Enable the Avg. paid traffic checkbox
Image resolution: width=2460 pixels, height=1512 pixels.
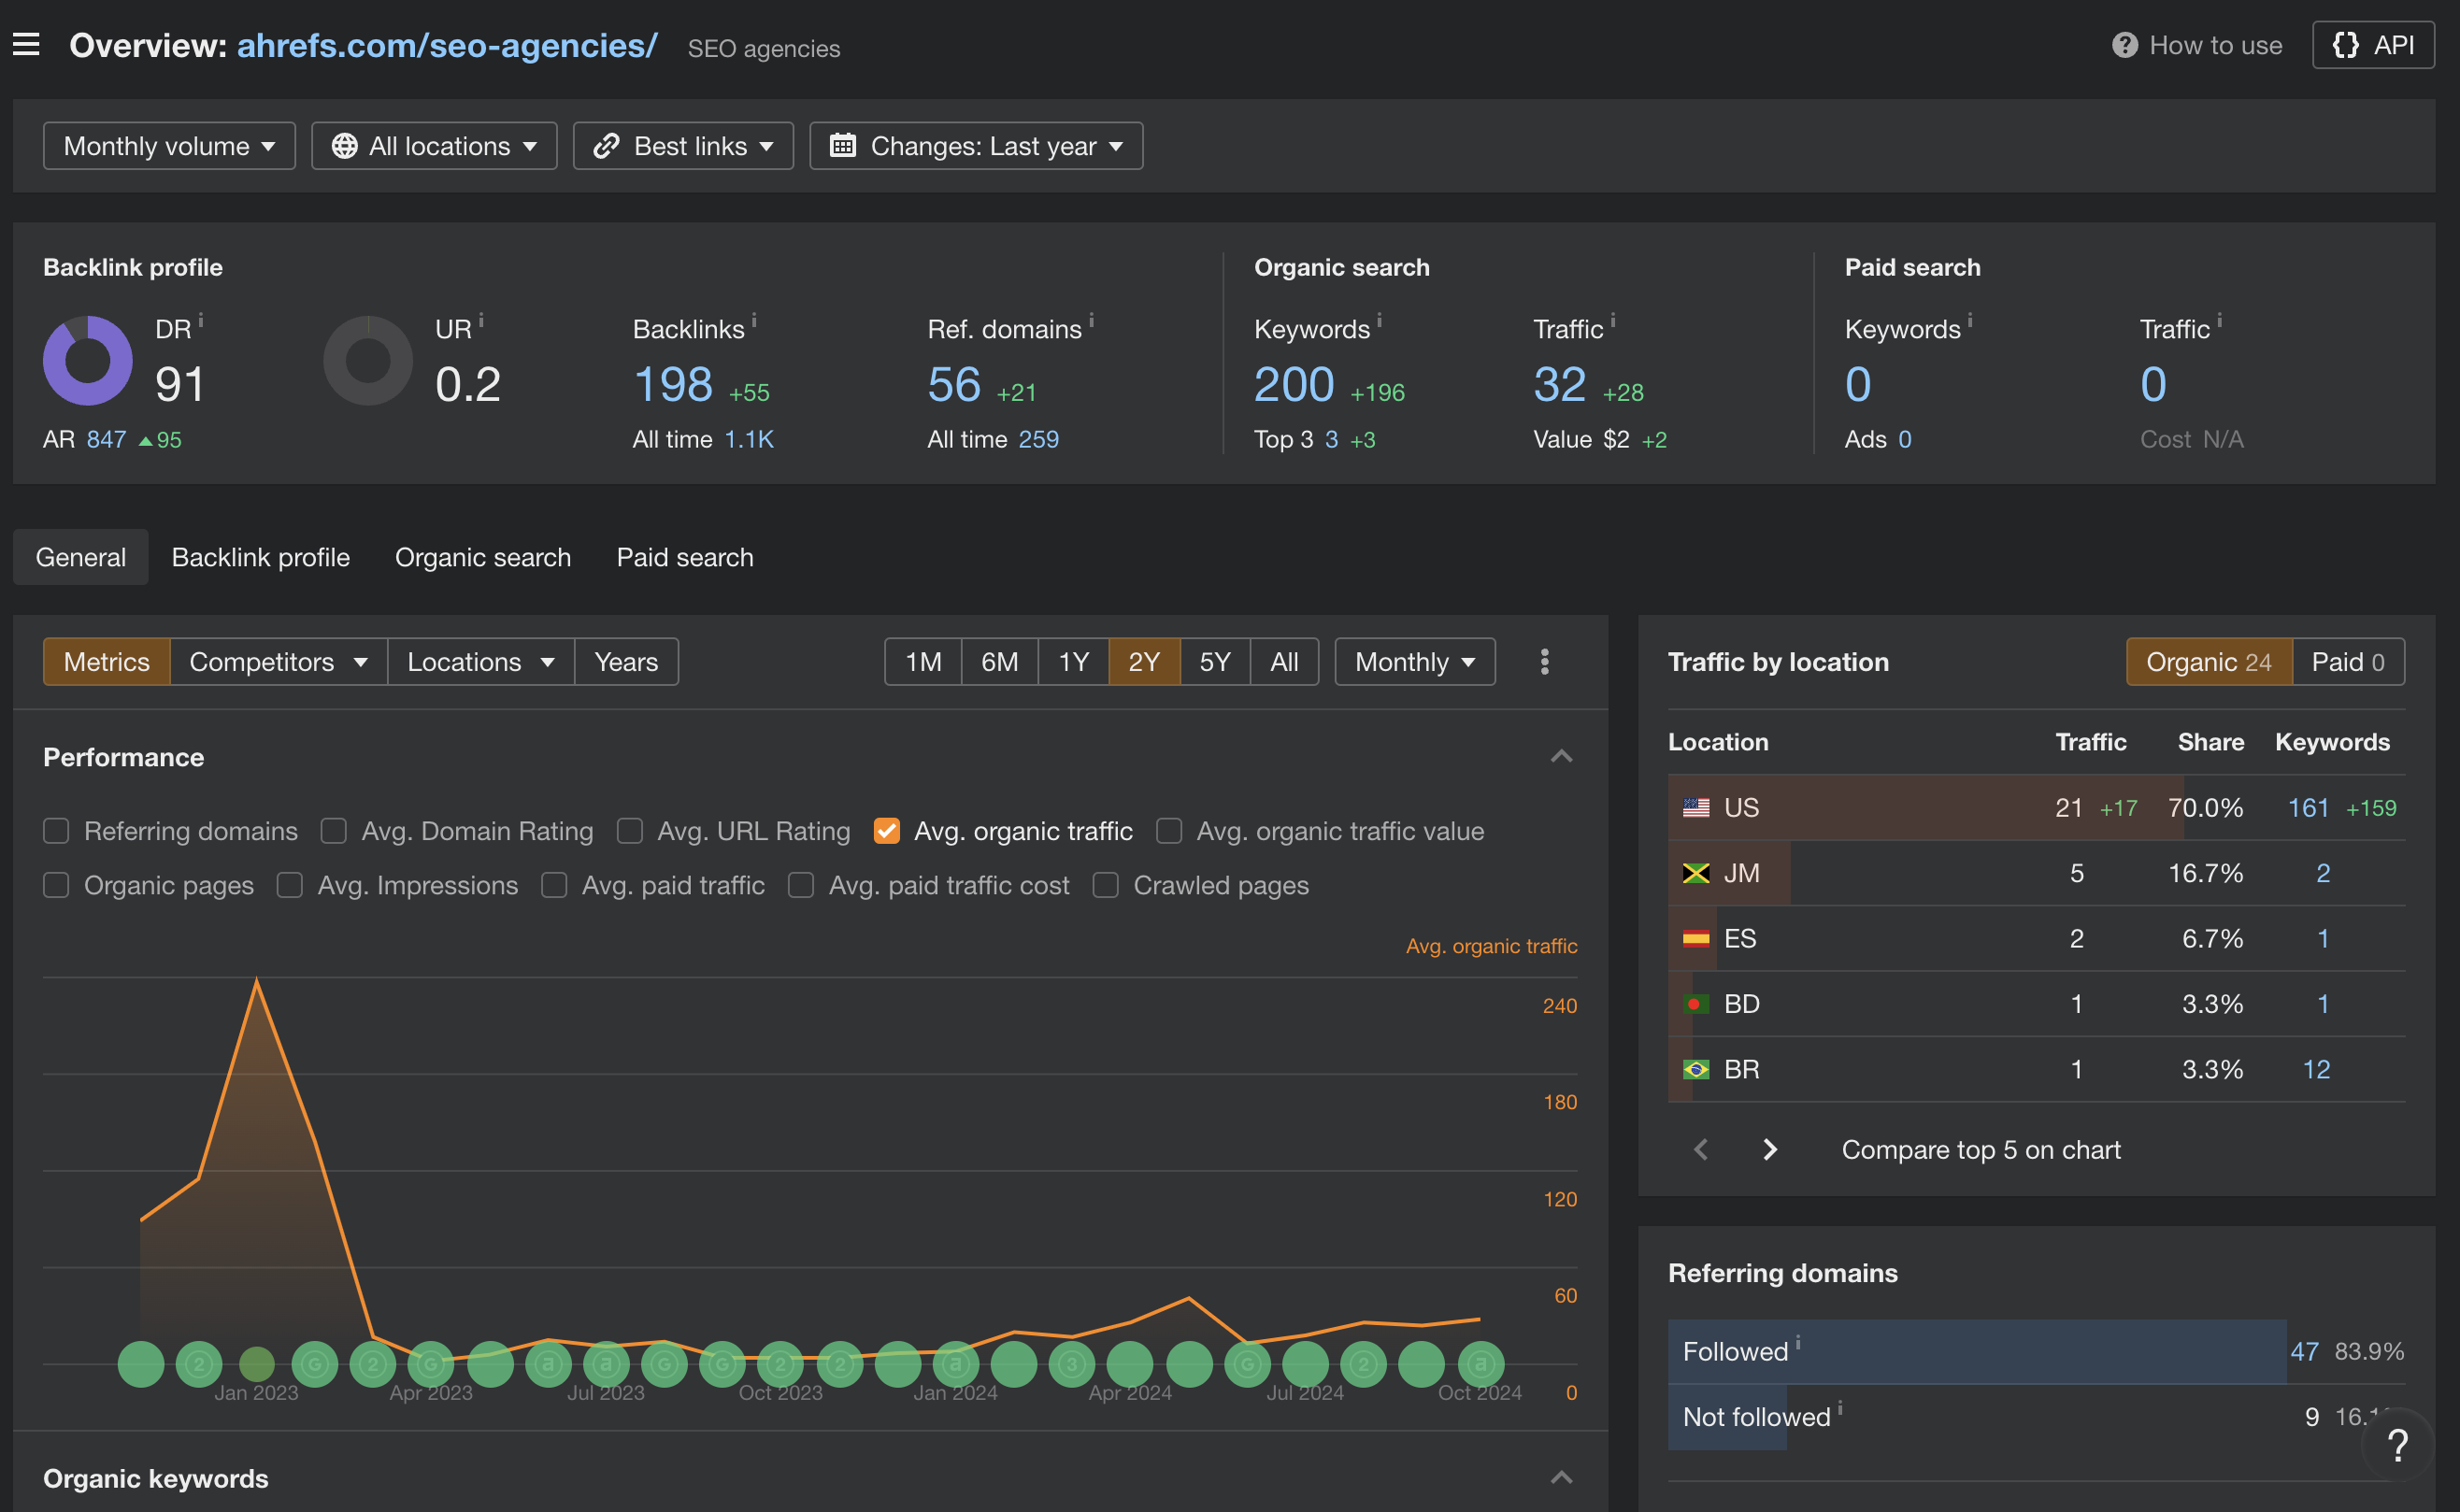pyautogui.click(x=554, y=885)
